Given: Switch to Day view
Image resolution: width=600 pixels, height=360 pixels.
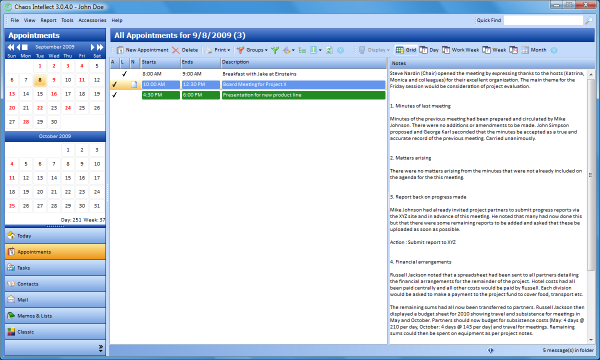Looking at the screenshot, I should coord(429,50).
